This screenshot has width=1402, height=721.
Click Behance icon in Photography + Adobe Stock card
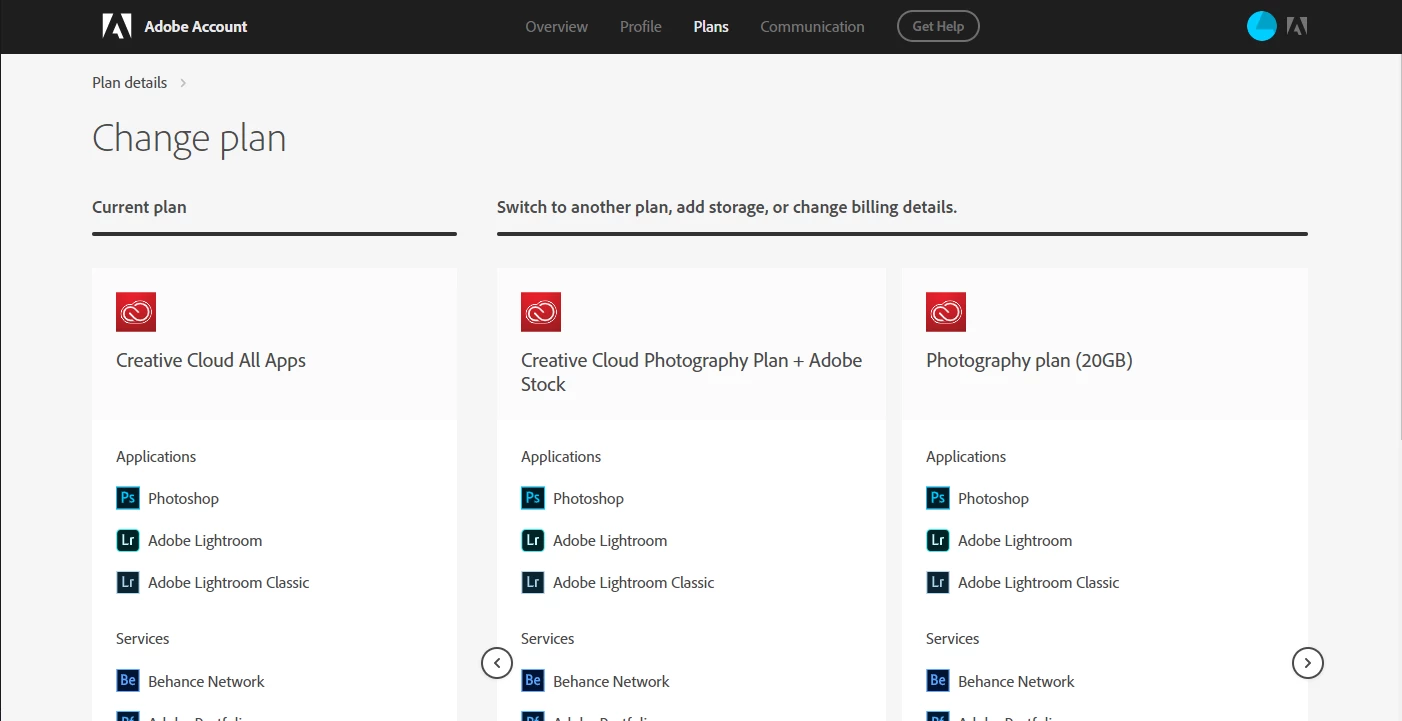[x=533, y=681]
